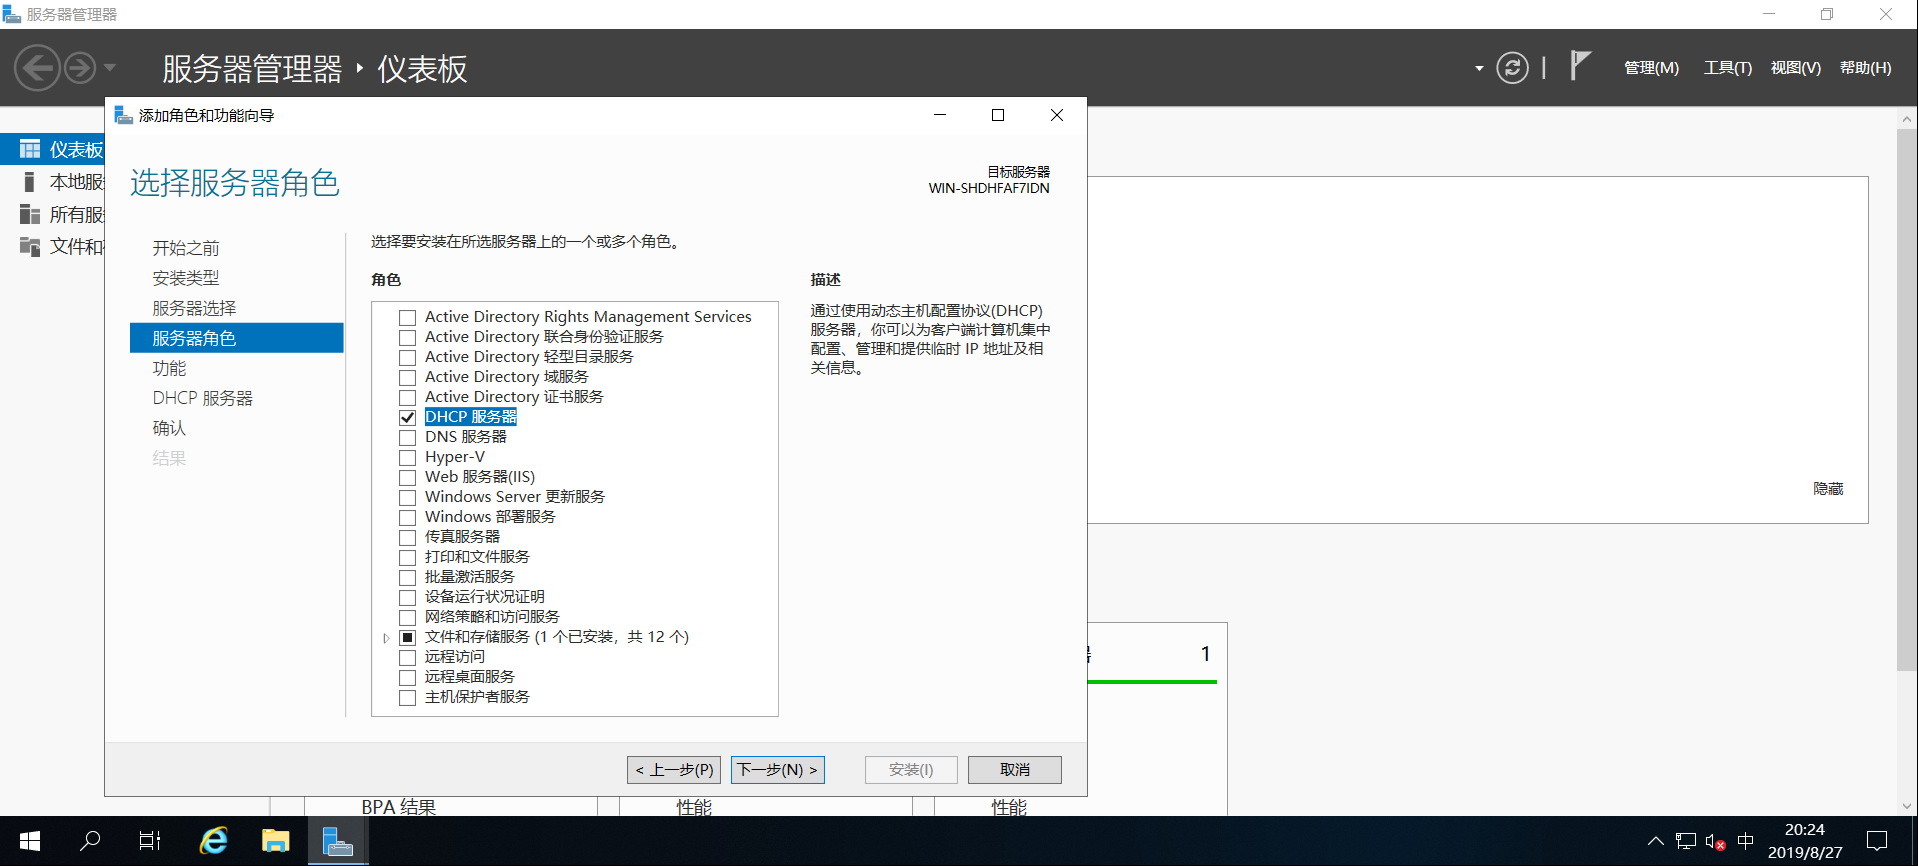Open taskbar search magnifier
Screen dimensions: 1918x866
click(90, 841)
